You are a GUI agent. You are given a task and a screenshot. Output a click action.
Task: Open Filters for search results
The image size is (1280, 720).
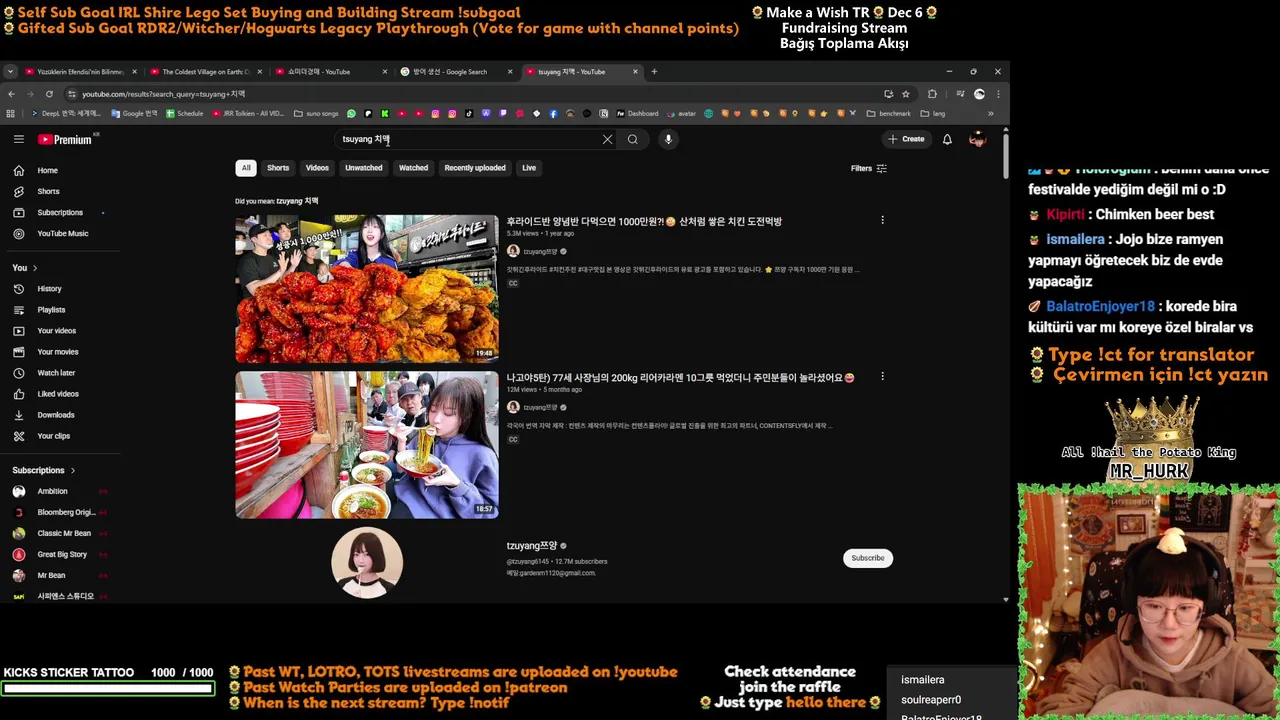869,168
